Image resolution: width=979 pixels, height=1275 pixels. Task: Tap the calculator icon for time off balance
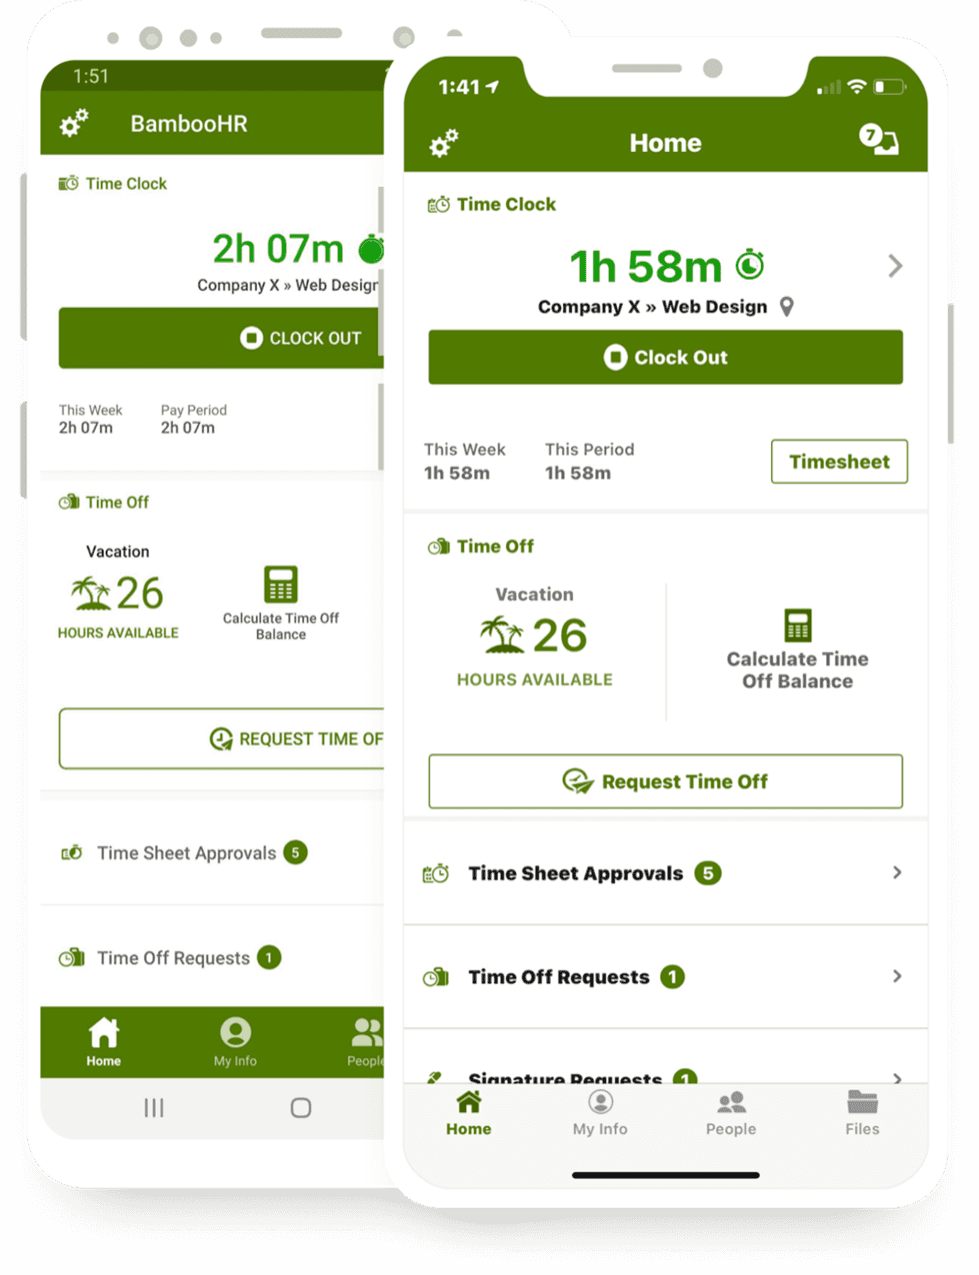pyautogui.click(x=798, y=625)
